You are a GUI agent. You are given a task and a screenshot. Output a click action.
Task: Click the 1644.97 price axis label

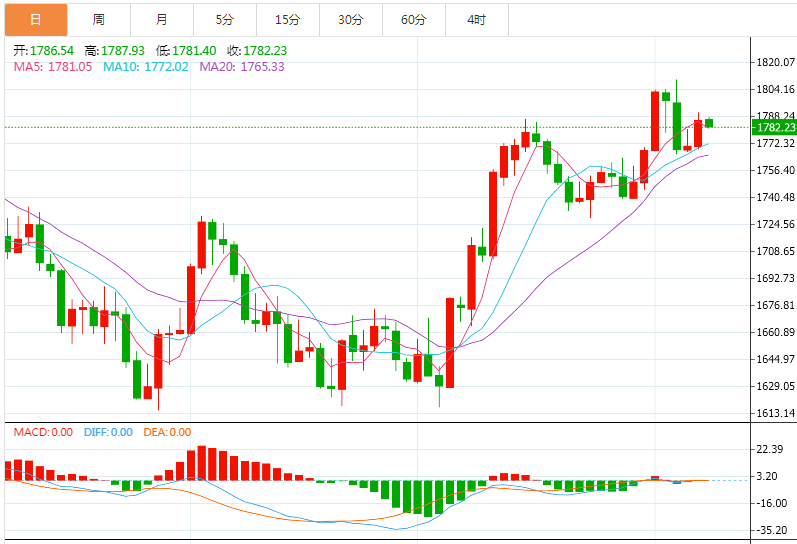(x=776, y=359)
